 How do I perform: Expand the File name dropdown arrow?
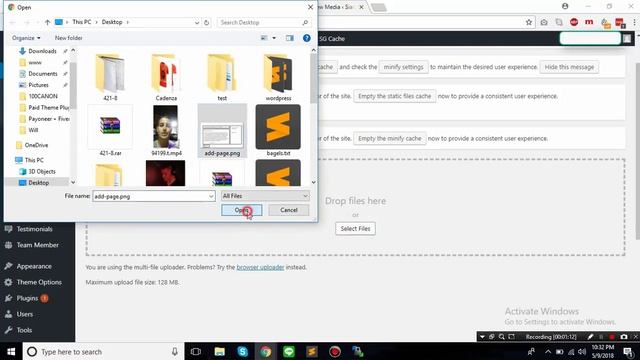click(211, 196)
